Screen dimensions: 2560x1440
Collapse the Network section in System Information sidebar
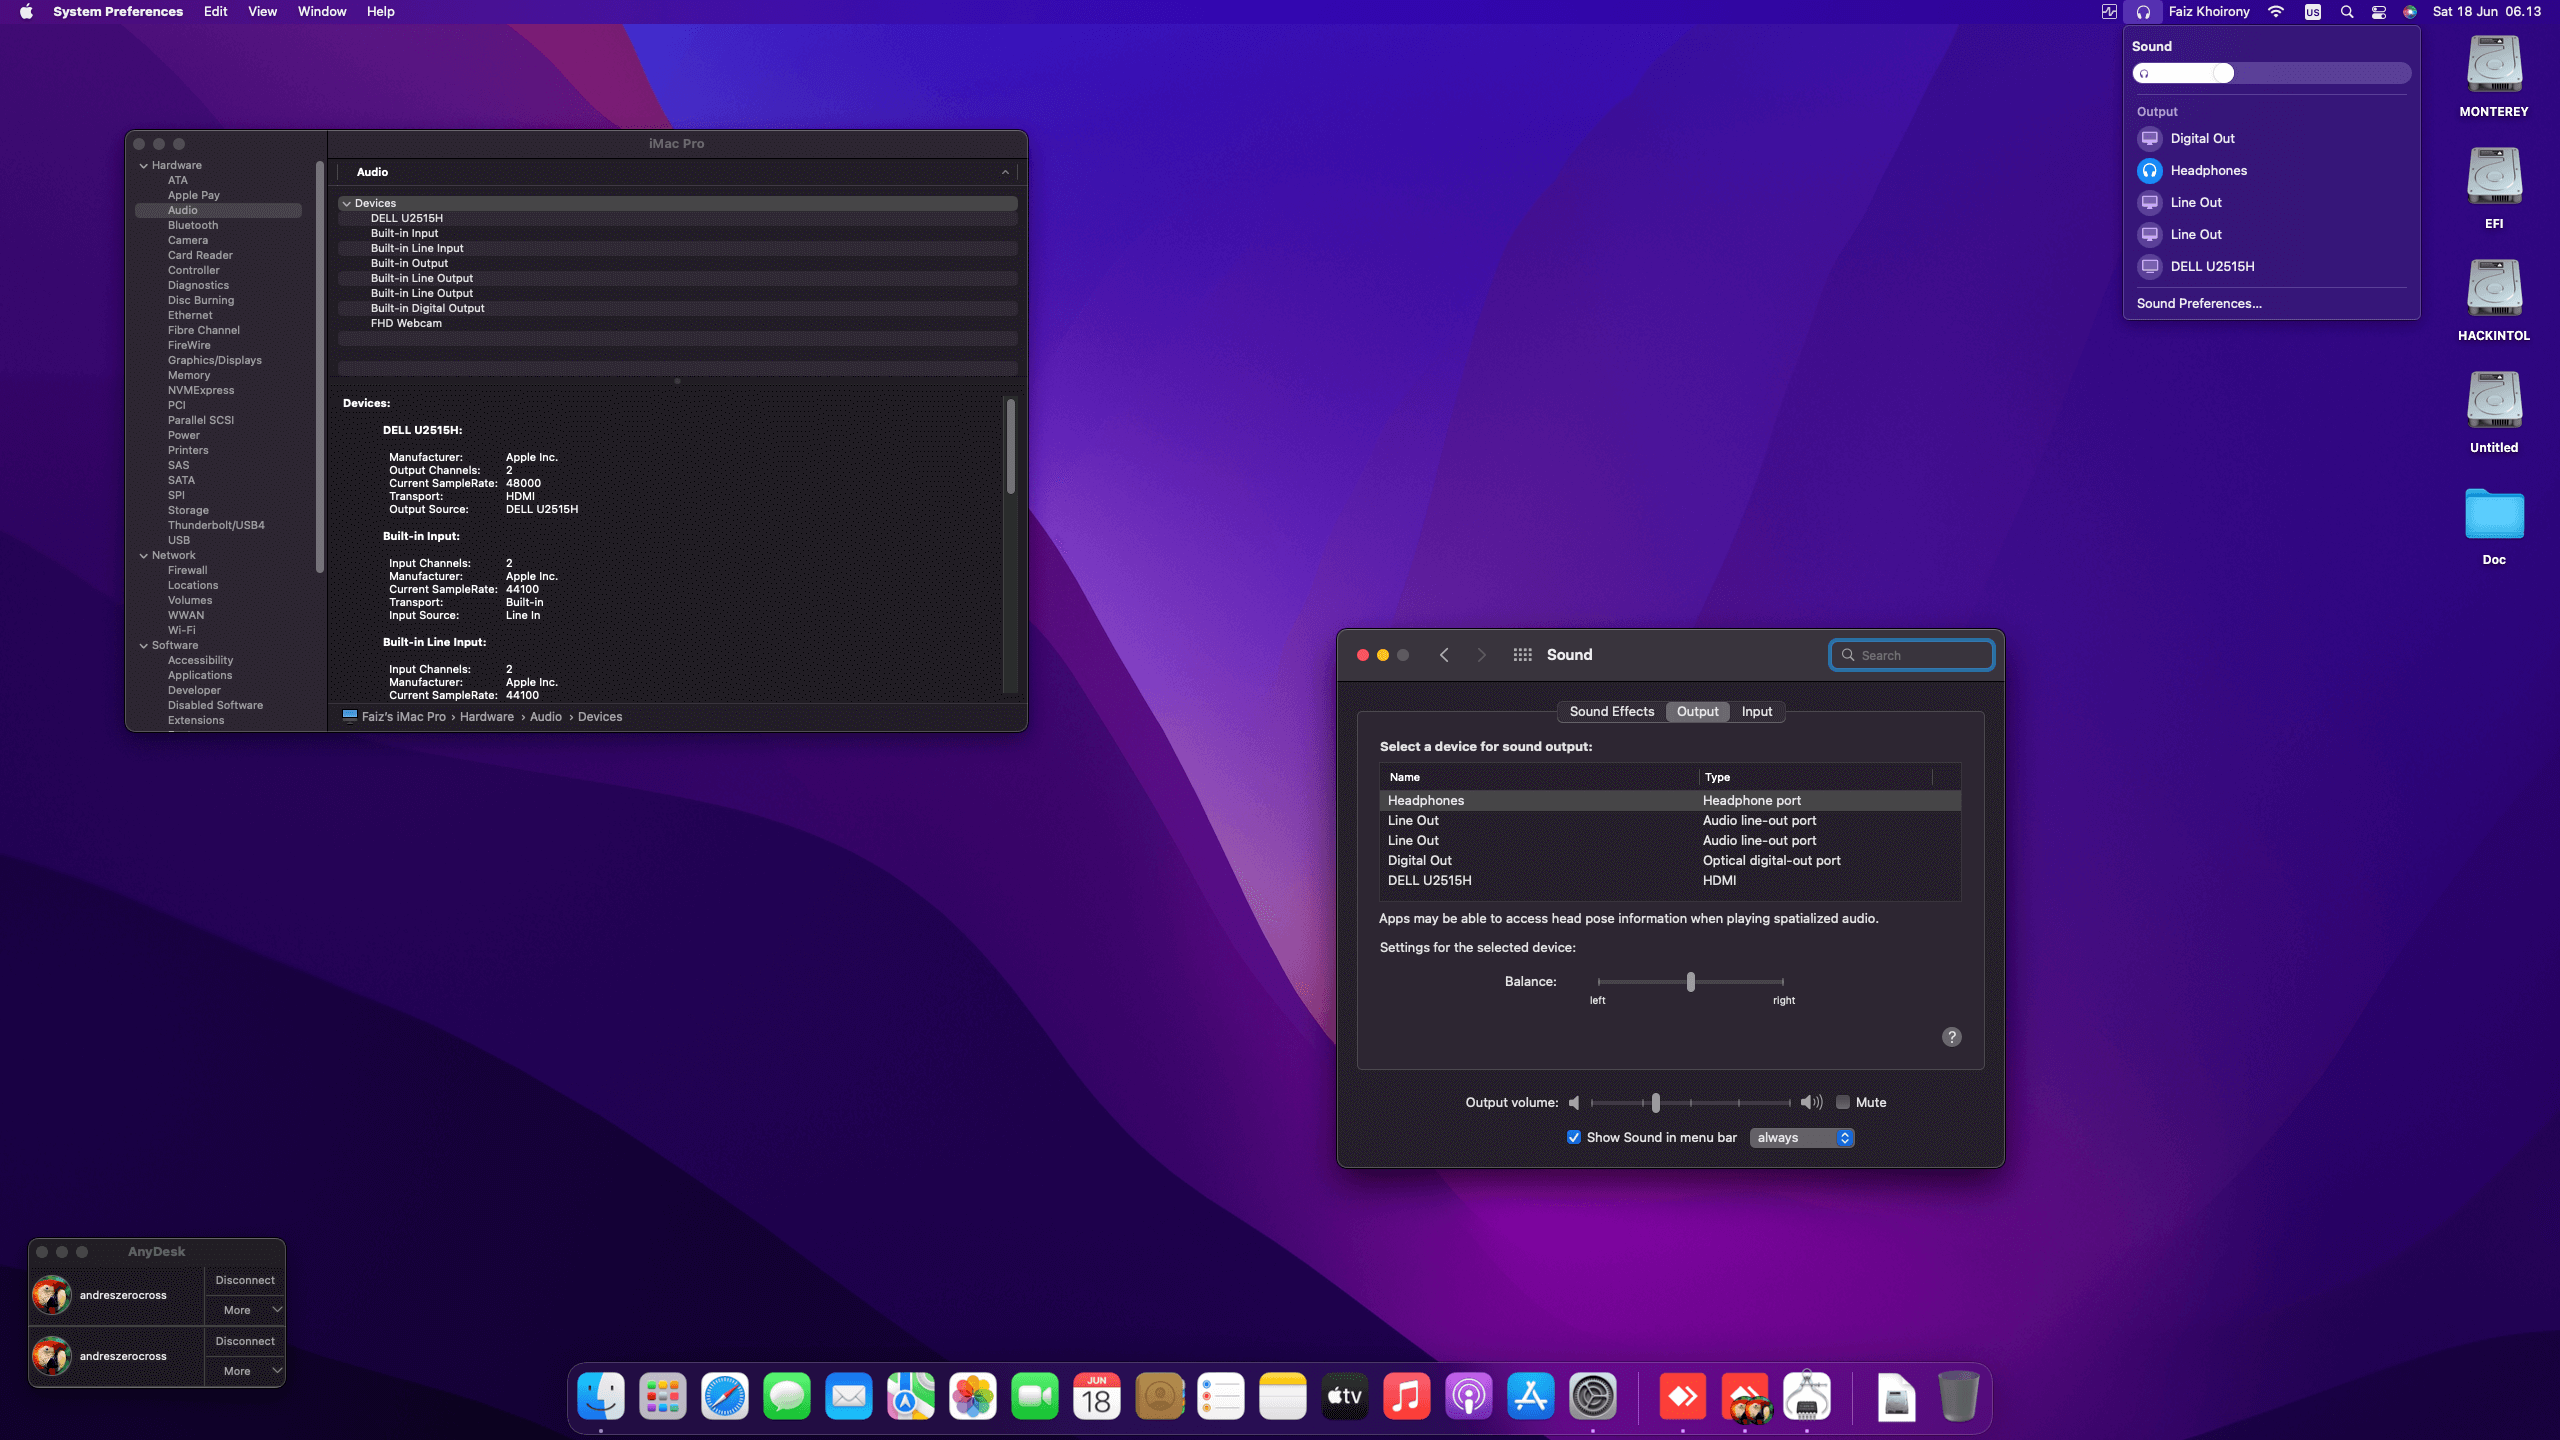point(144,555)
